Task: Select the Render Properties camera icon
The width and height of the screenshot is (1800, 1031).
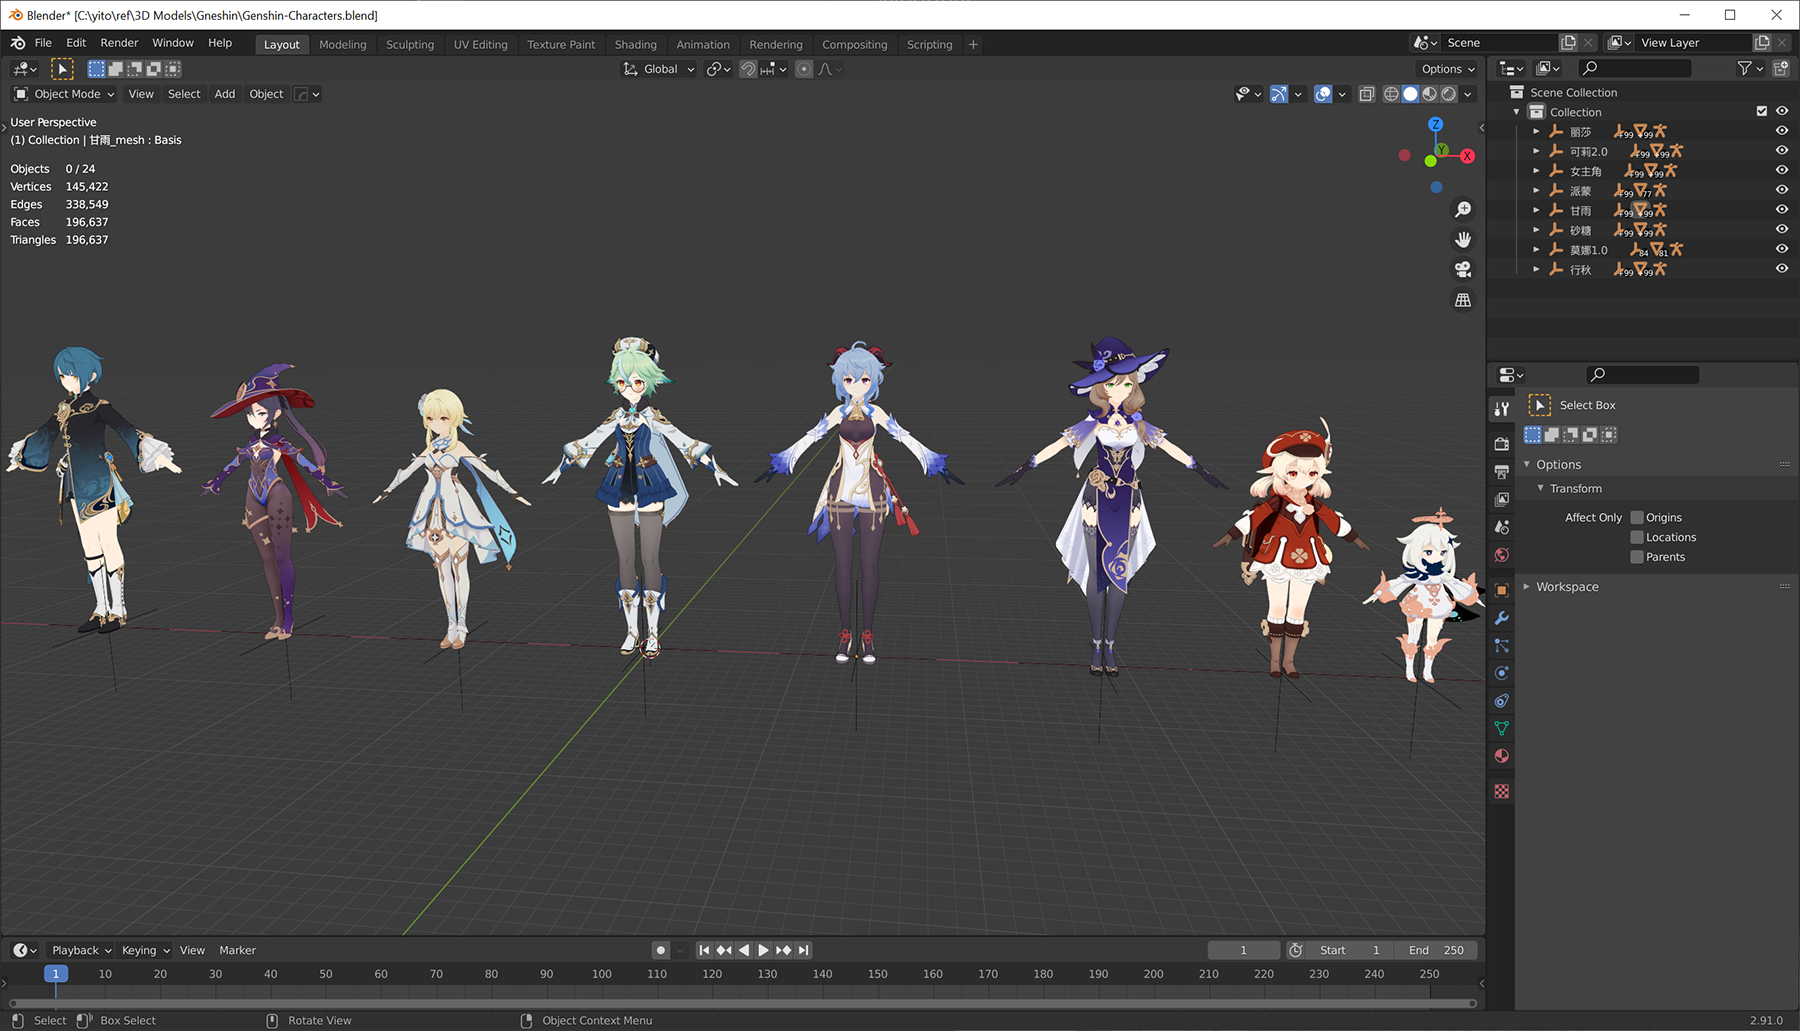Action: pos(1502,443)
